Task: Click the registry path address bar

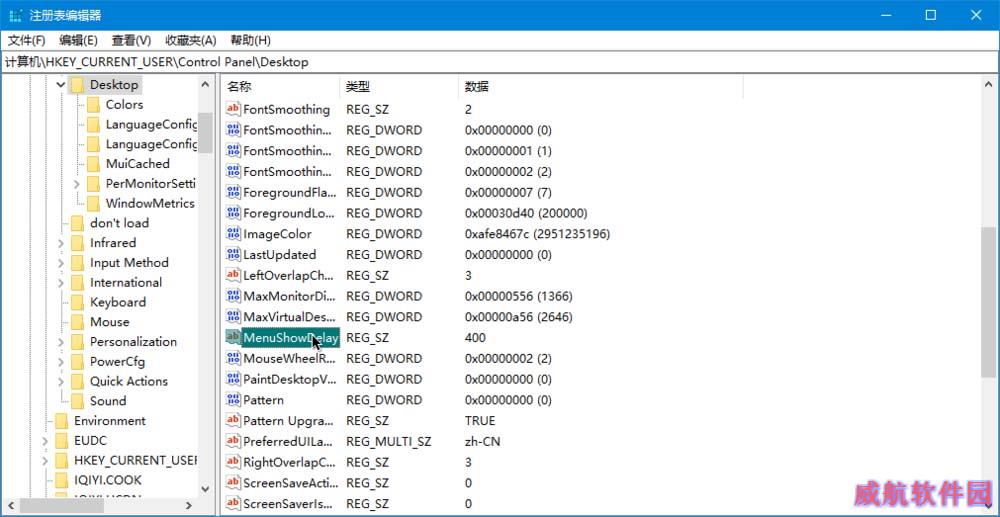Action: click(x=500, y=62)
